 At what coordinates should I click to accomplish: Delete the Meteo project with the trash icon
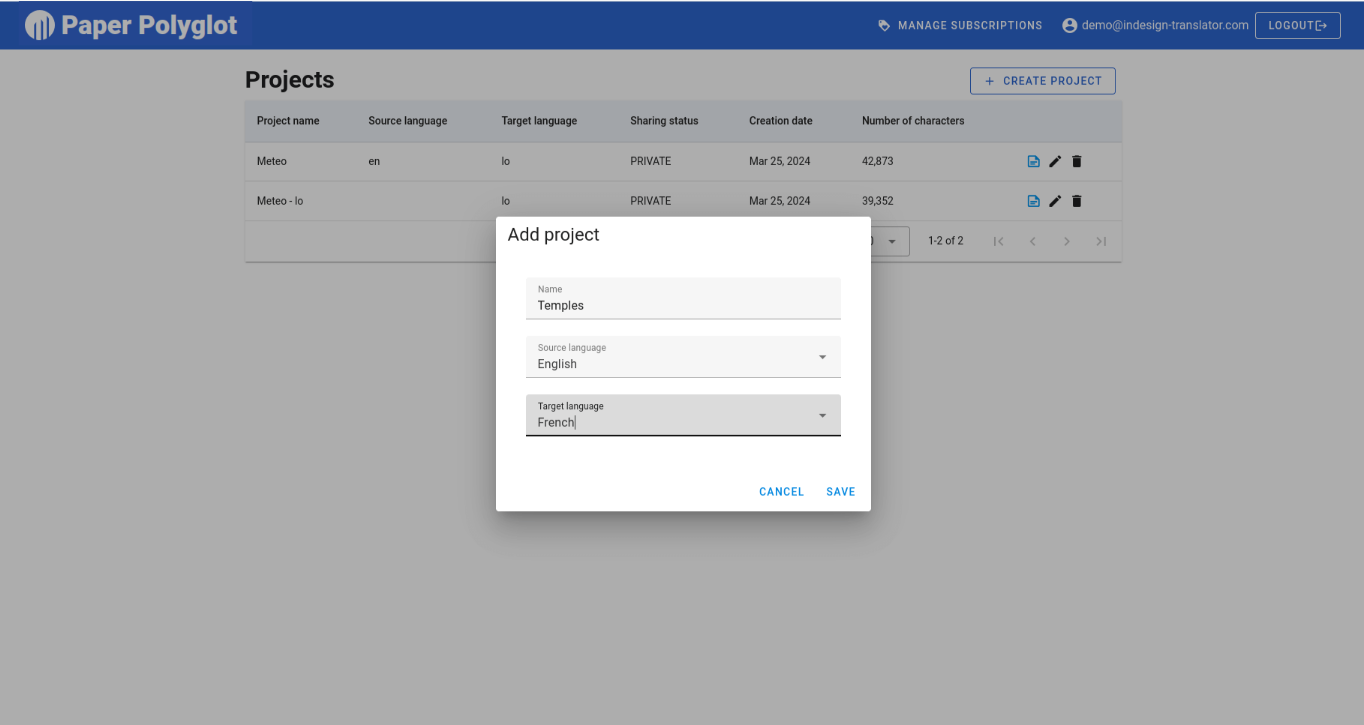(1077, 161)
